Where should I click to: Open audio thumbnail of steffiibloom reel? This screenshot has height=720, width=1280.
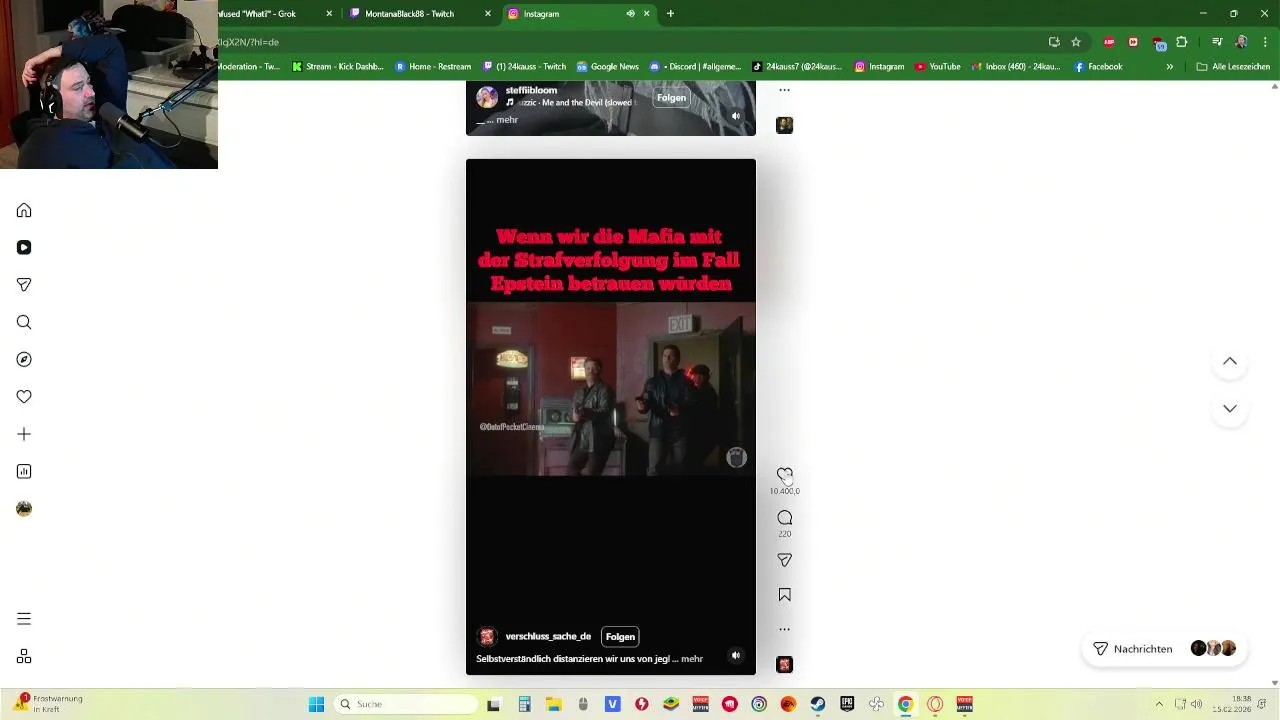tap(785, 125)
